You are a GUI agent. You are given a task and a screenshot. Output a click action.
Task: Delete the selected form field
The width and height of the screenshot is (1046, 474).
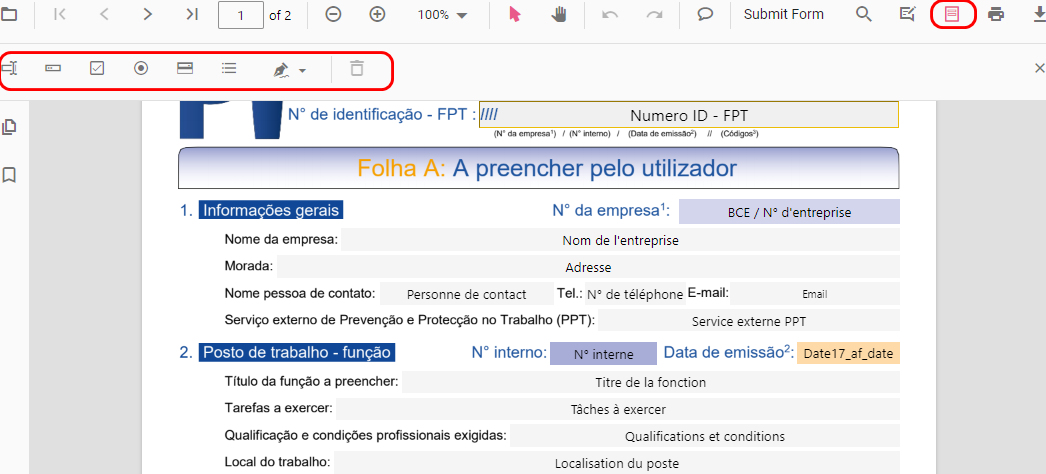click(357, 68)
